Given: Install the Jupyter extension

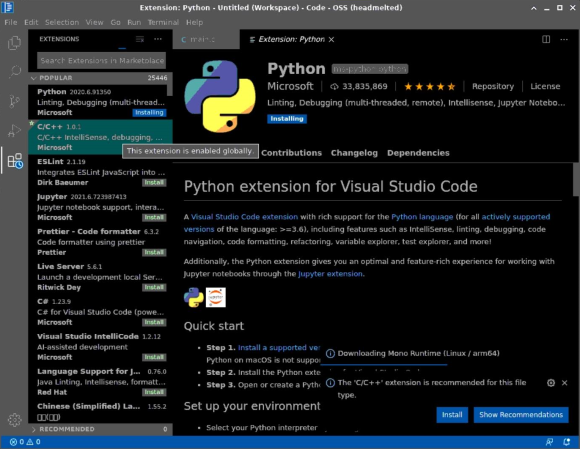Looking at the screenshot, I should (154, 217).
